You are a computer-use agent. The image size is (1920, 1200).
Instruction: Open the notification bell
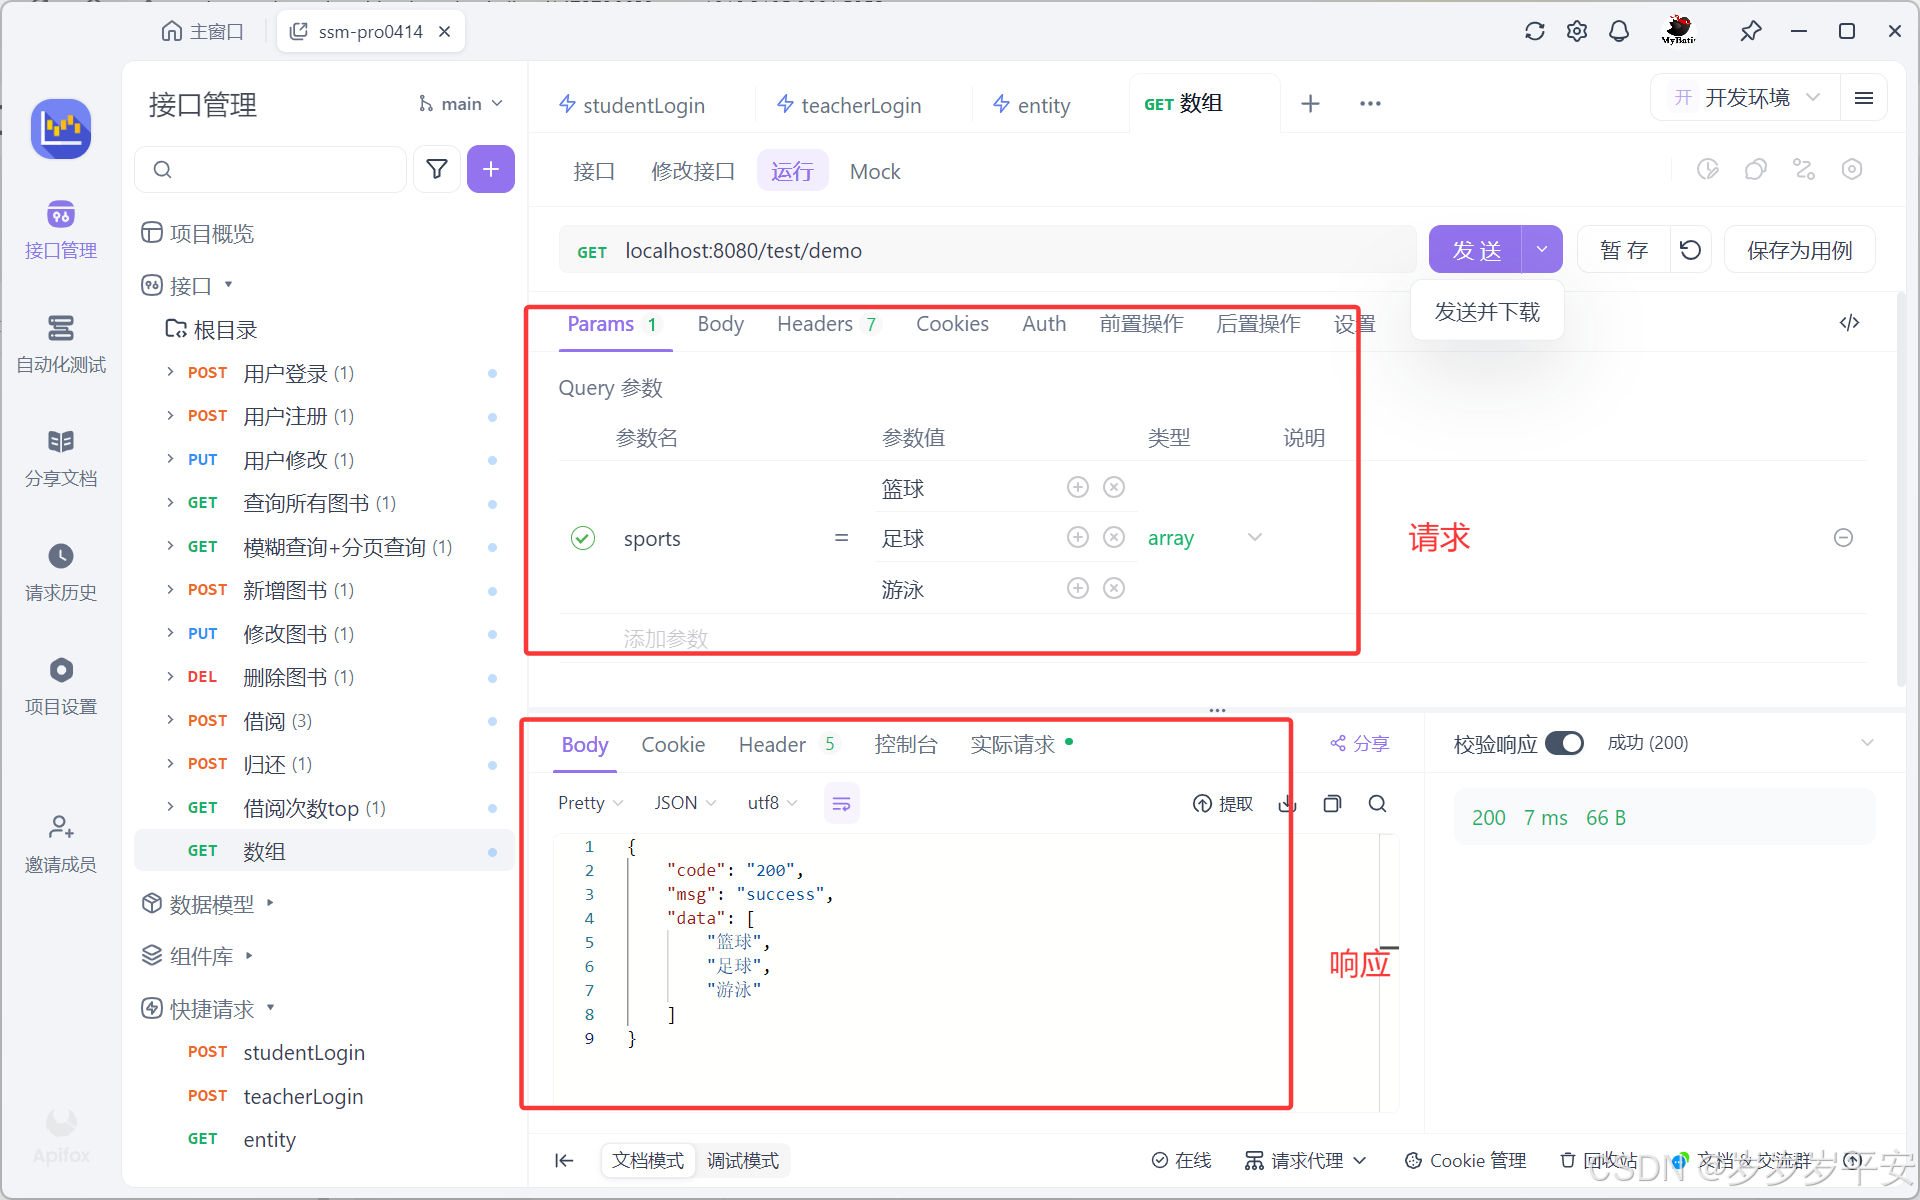click(1618, 31)
